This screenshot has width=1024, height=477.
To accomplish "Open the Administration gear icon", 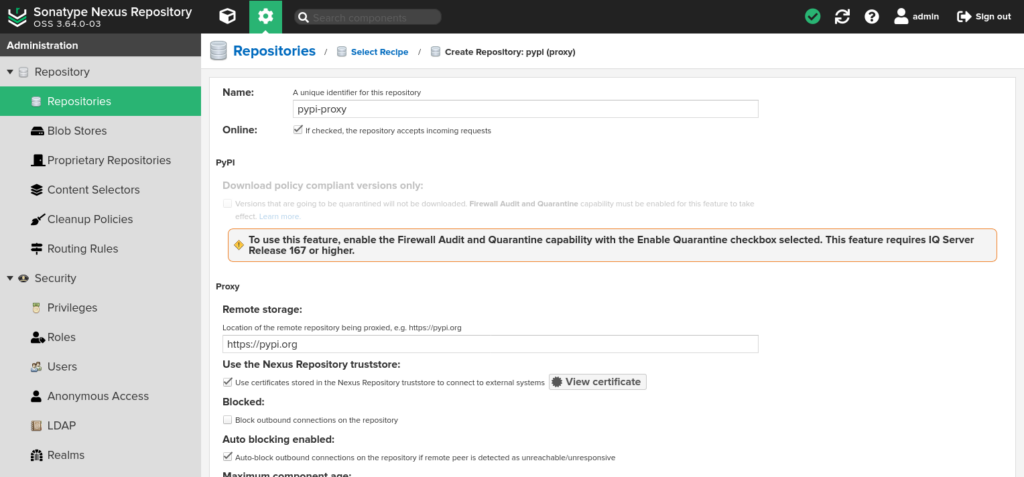I will (265, 16).
